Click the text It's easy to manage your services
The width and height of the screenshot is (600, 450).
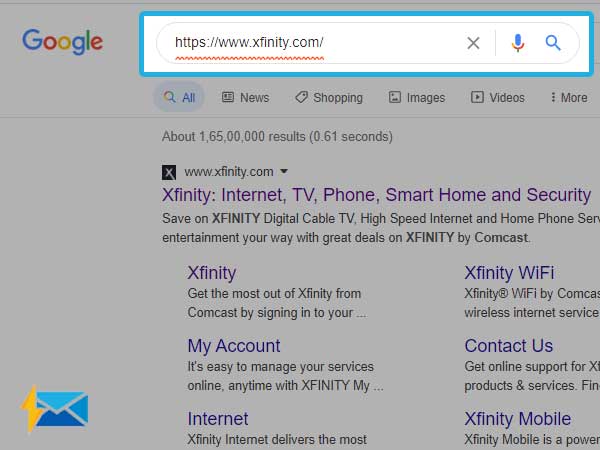[280, 367]
